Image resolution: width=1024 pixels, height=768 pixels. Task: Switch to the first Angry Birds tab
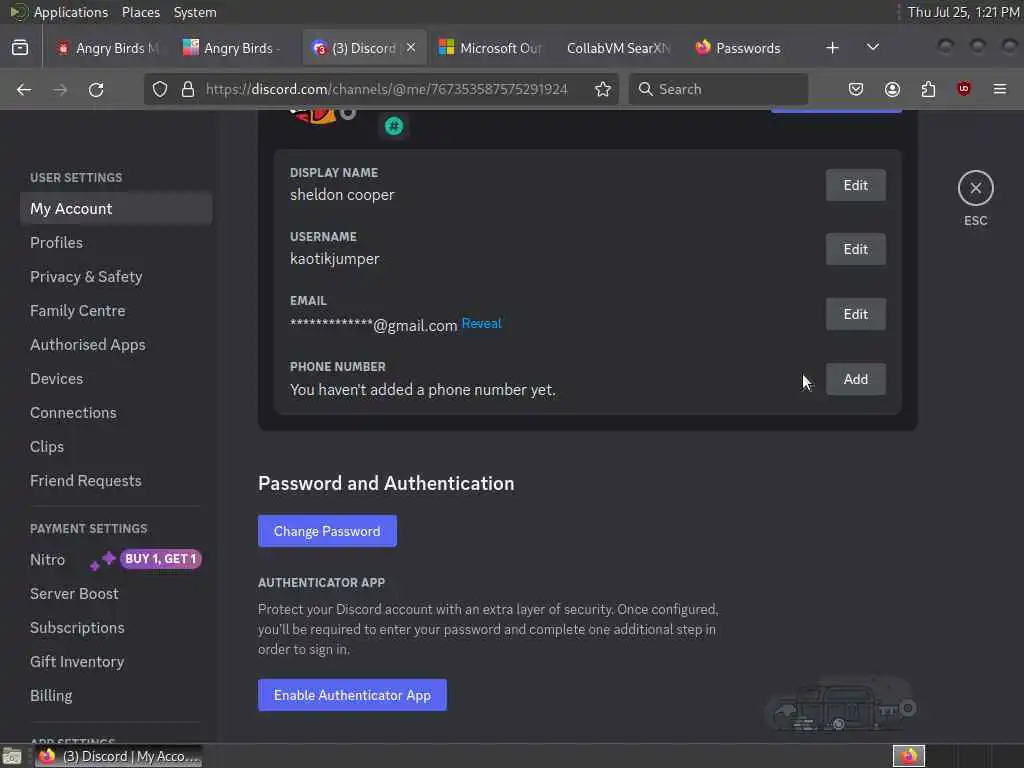(x=108, y=48)
